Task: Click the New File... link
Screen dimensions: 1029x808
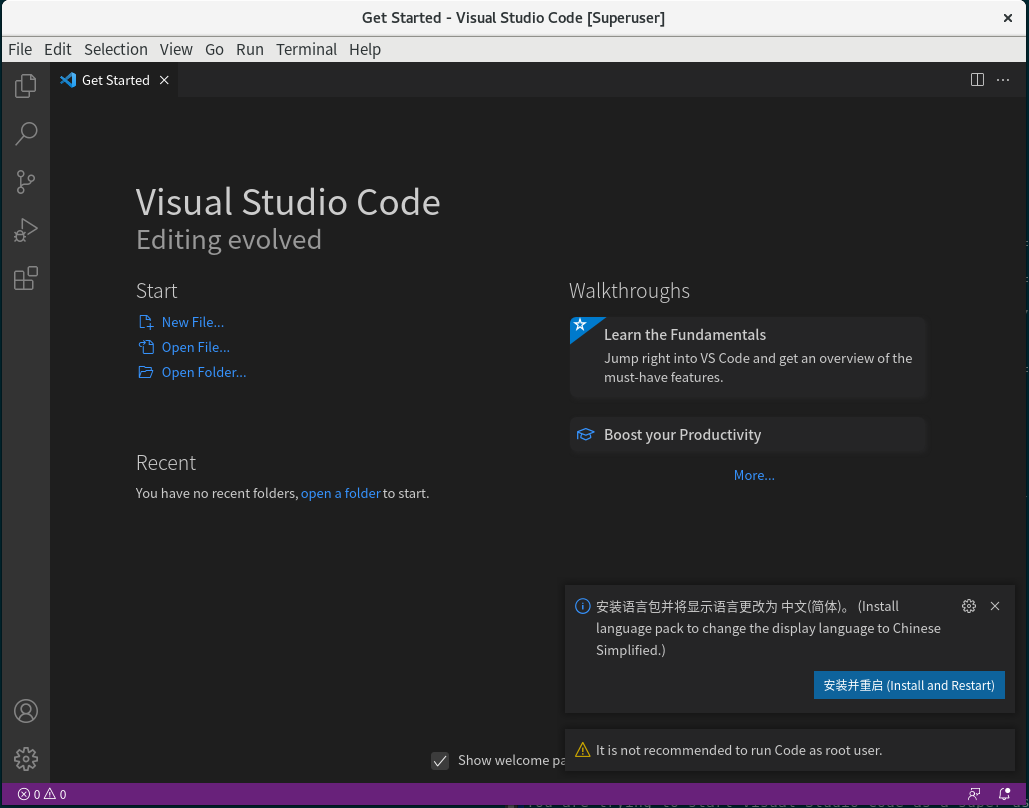Action: [x=192, y=322]
